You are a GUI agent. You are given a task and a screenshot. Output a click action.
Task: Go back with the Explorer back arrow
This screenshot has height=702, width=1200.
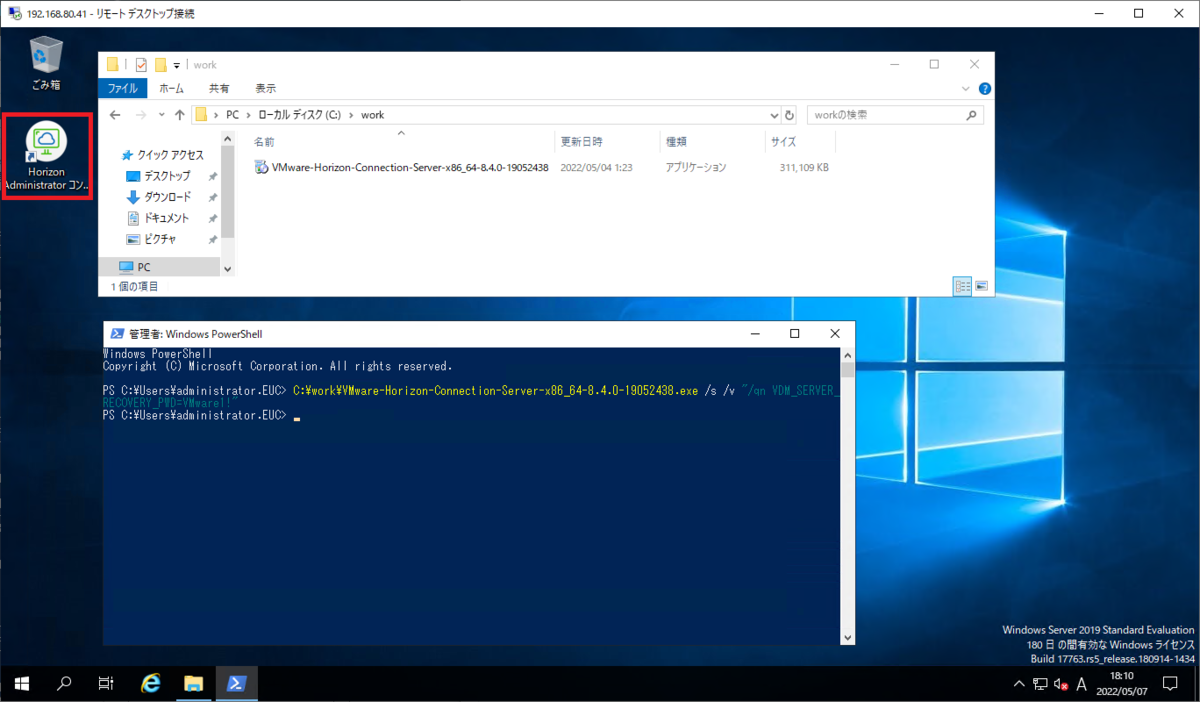pyautogui.click(x=114, y=115)
